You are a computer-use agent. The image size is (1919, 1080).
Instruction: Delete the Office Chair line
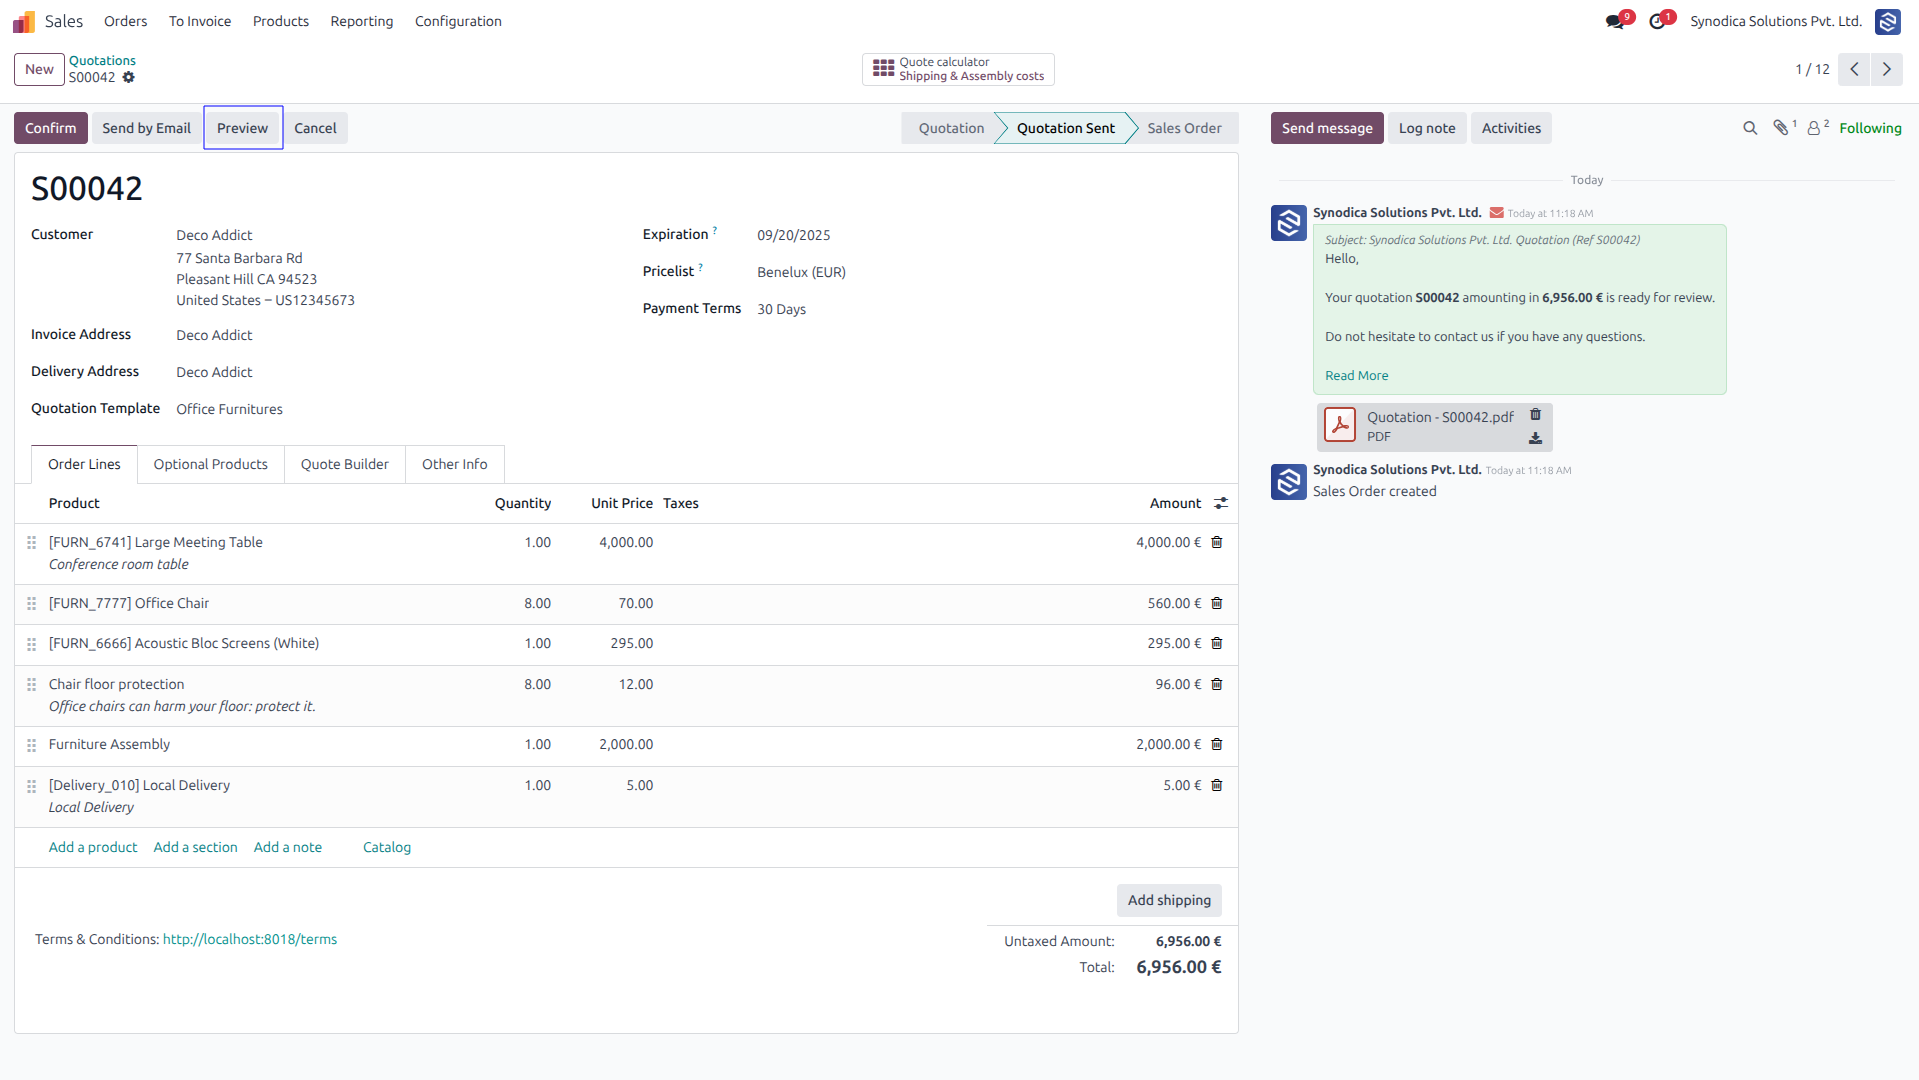tap(1217, 603)
